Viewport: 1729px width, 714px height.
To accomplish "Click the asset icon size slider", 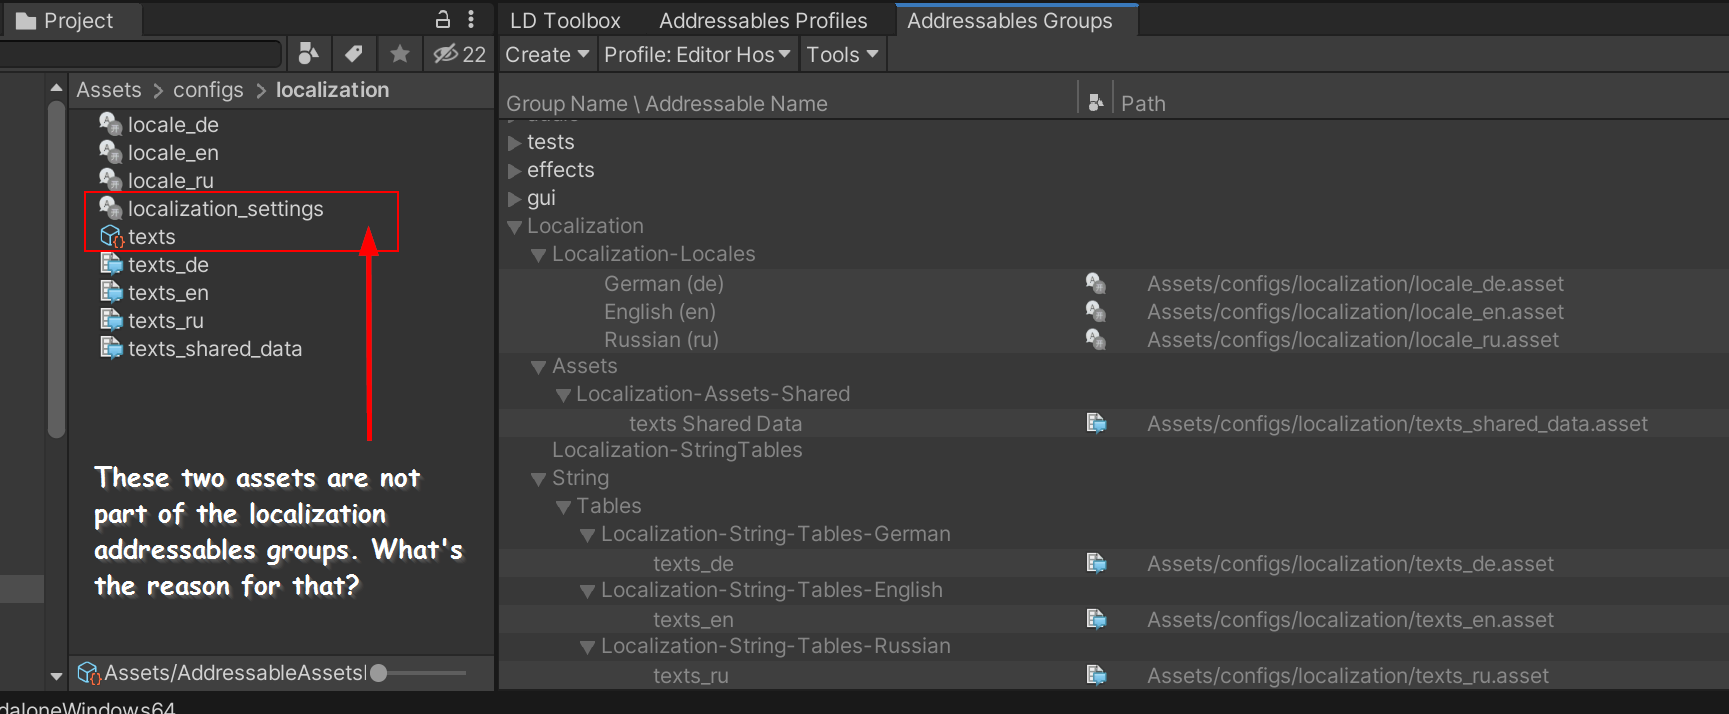I will pyautogui.click(x=420, y=673).
